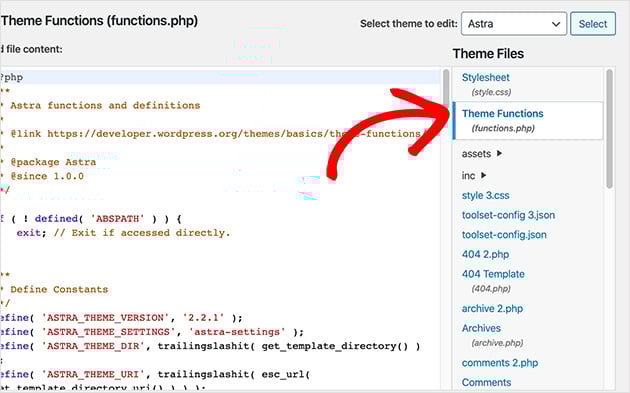Open the Archives template file
The height and width of the screenshot is (393, 630).
481,328
